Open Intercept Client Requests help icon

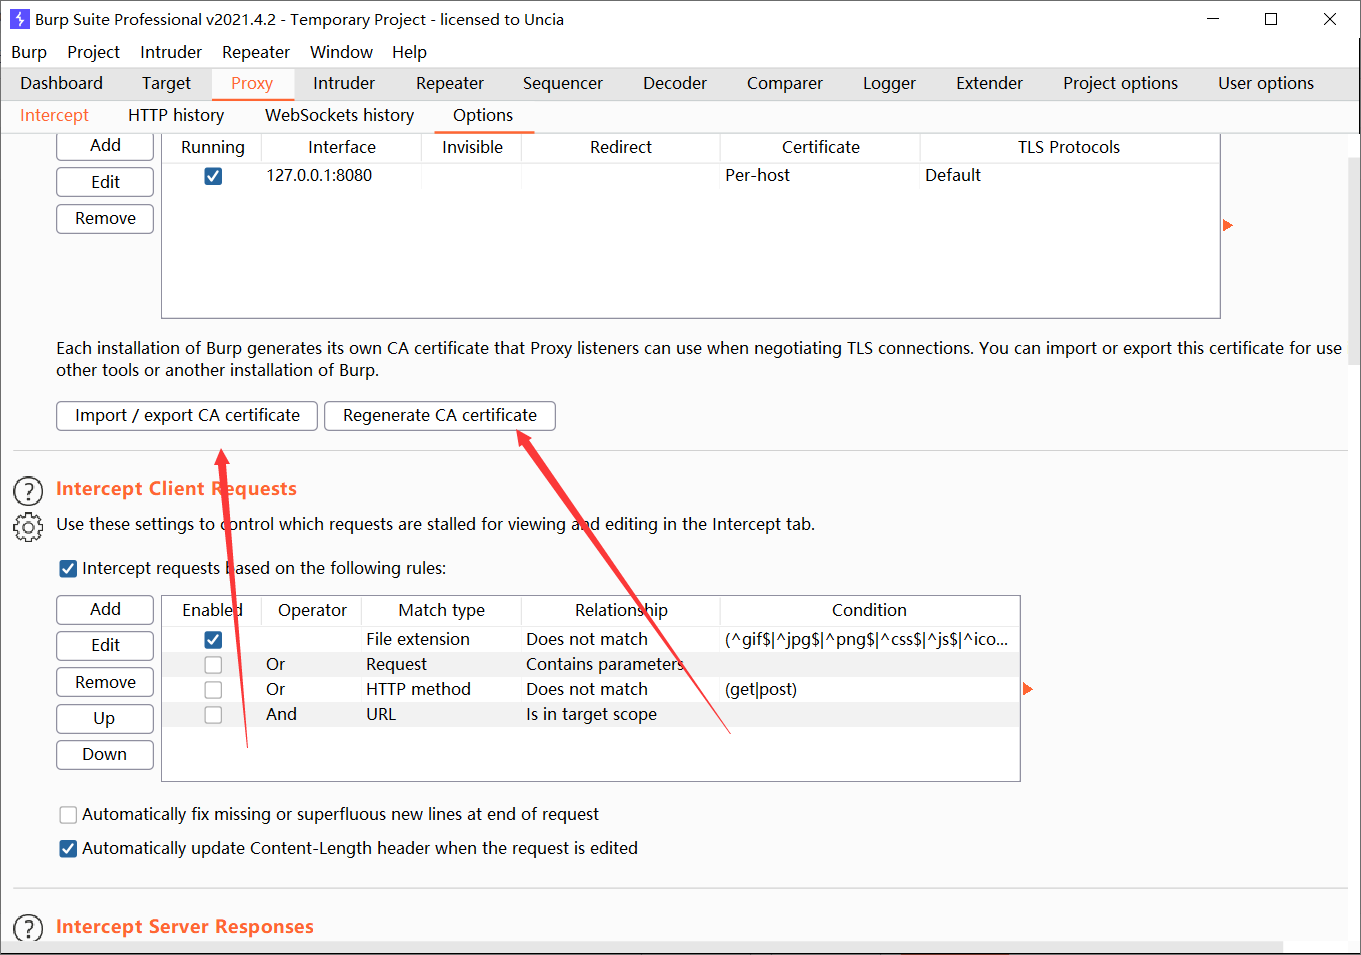click(x=28, y=490)
